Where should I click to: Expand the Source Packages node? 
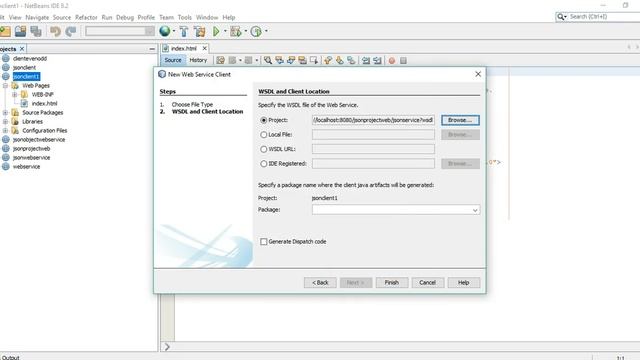click(x=5, y=113)
